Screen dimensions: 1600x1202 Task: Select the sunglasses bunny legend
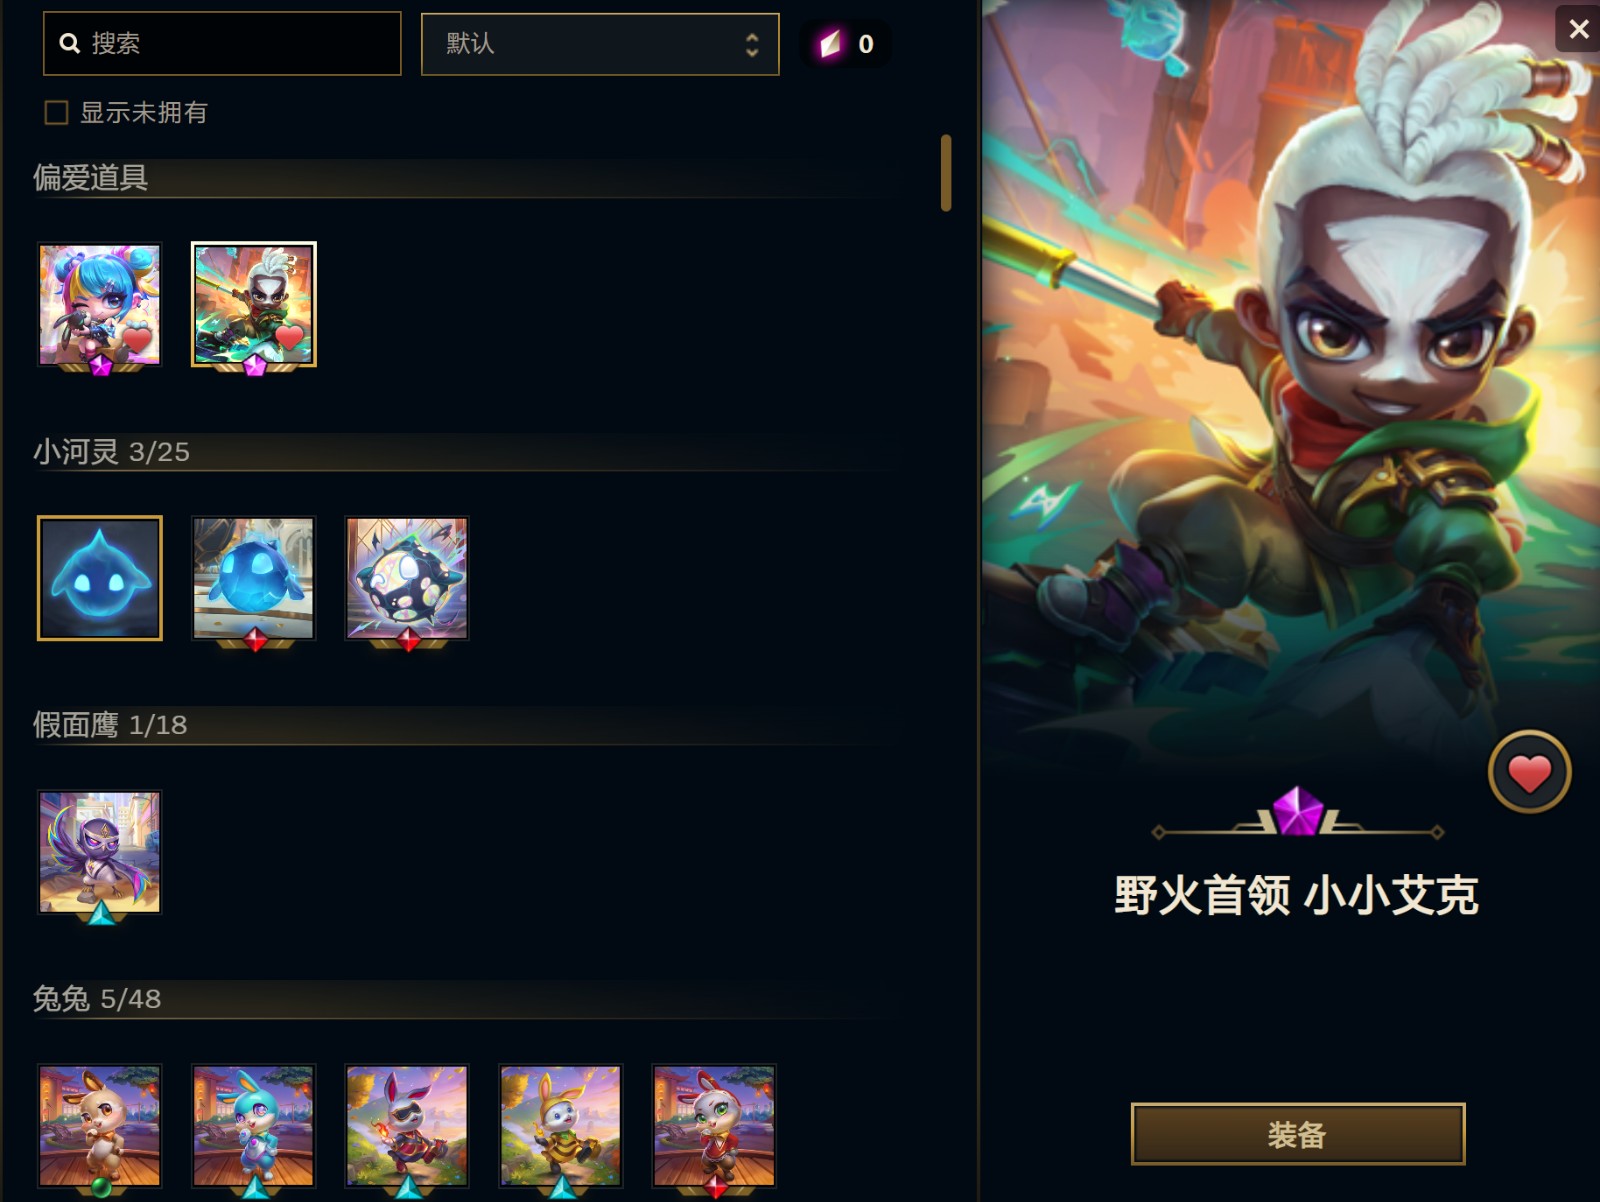click(x=407, y=1126)
